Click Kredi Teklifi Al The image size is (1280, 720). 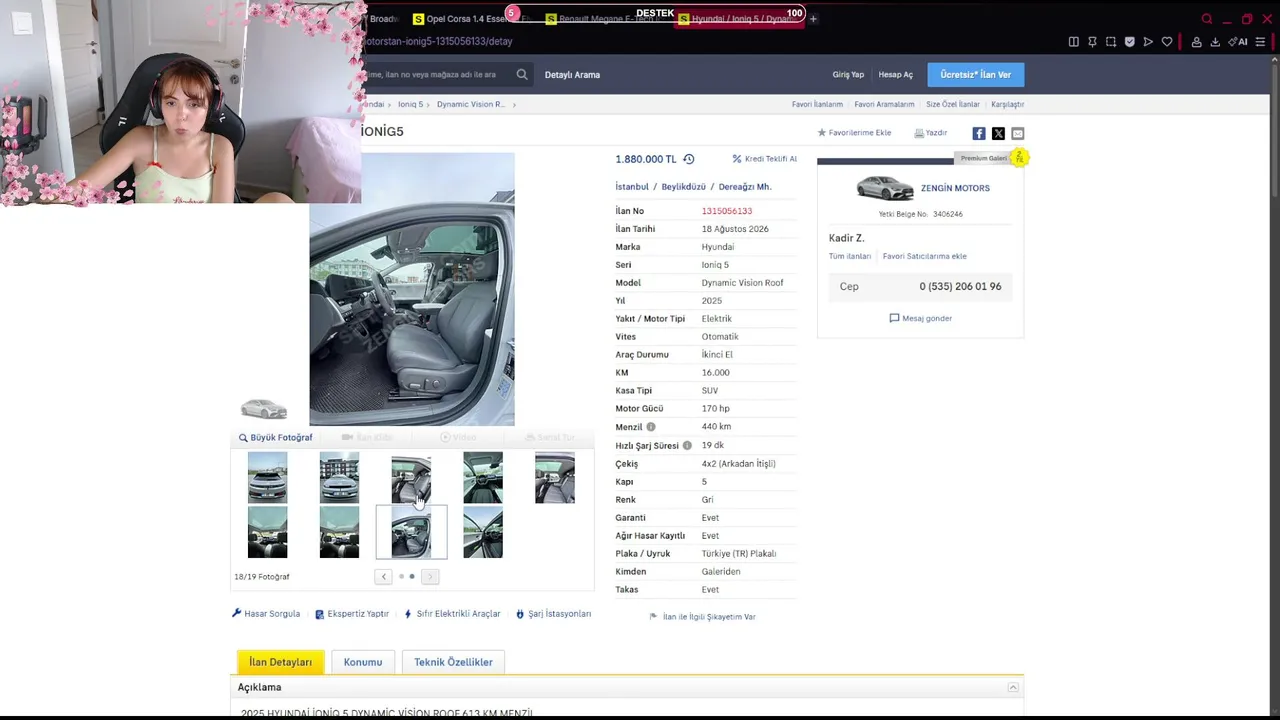tap(765, 159)
